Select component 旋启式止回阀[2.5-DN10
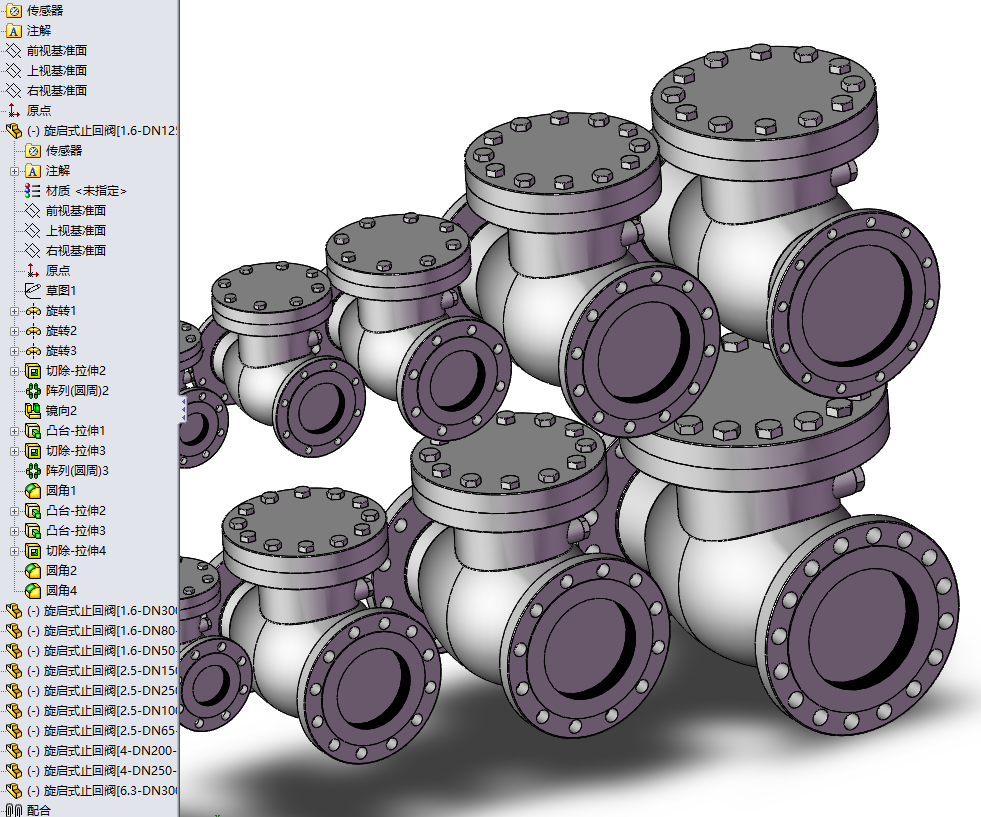 [x=103, y=711]
